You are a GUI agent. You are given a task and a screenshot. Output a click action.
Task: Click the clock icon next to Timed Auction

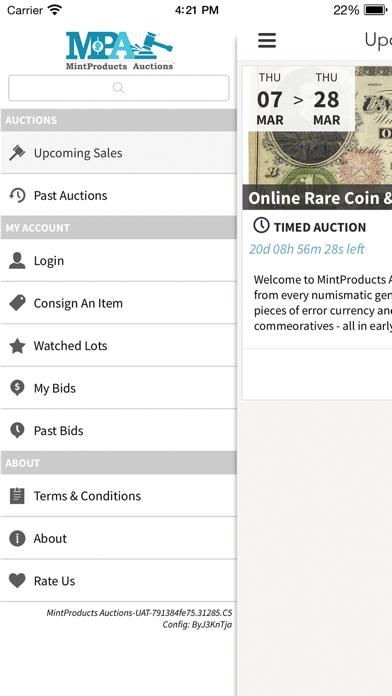[x=261, y=225]
